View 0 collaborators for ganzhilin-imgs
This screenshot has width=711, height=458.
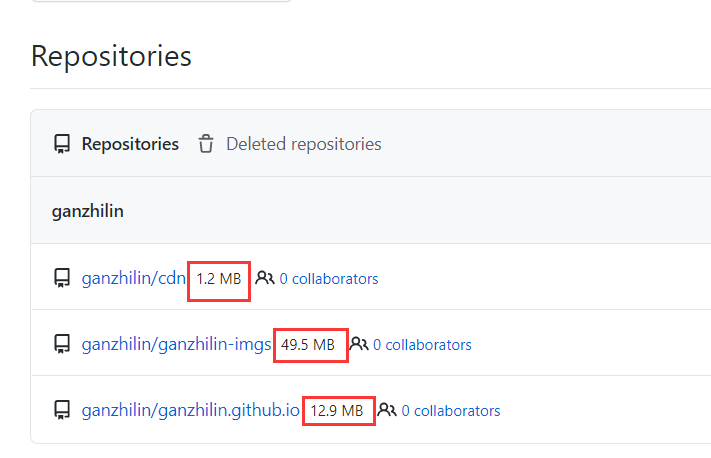coord(422,345)
